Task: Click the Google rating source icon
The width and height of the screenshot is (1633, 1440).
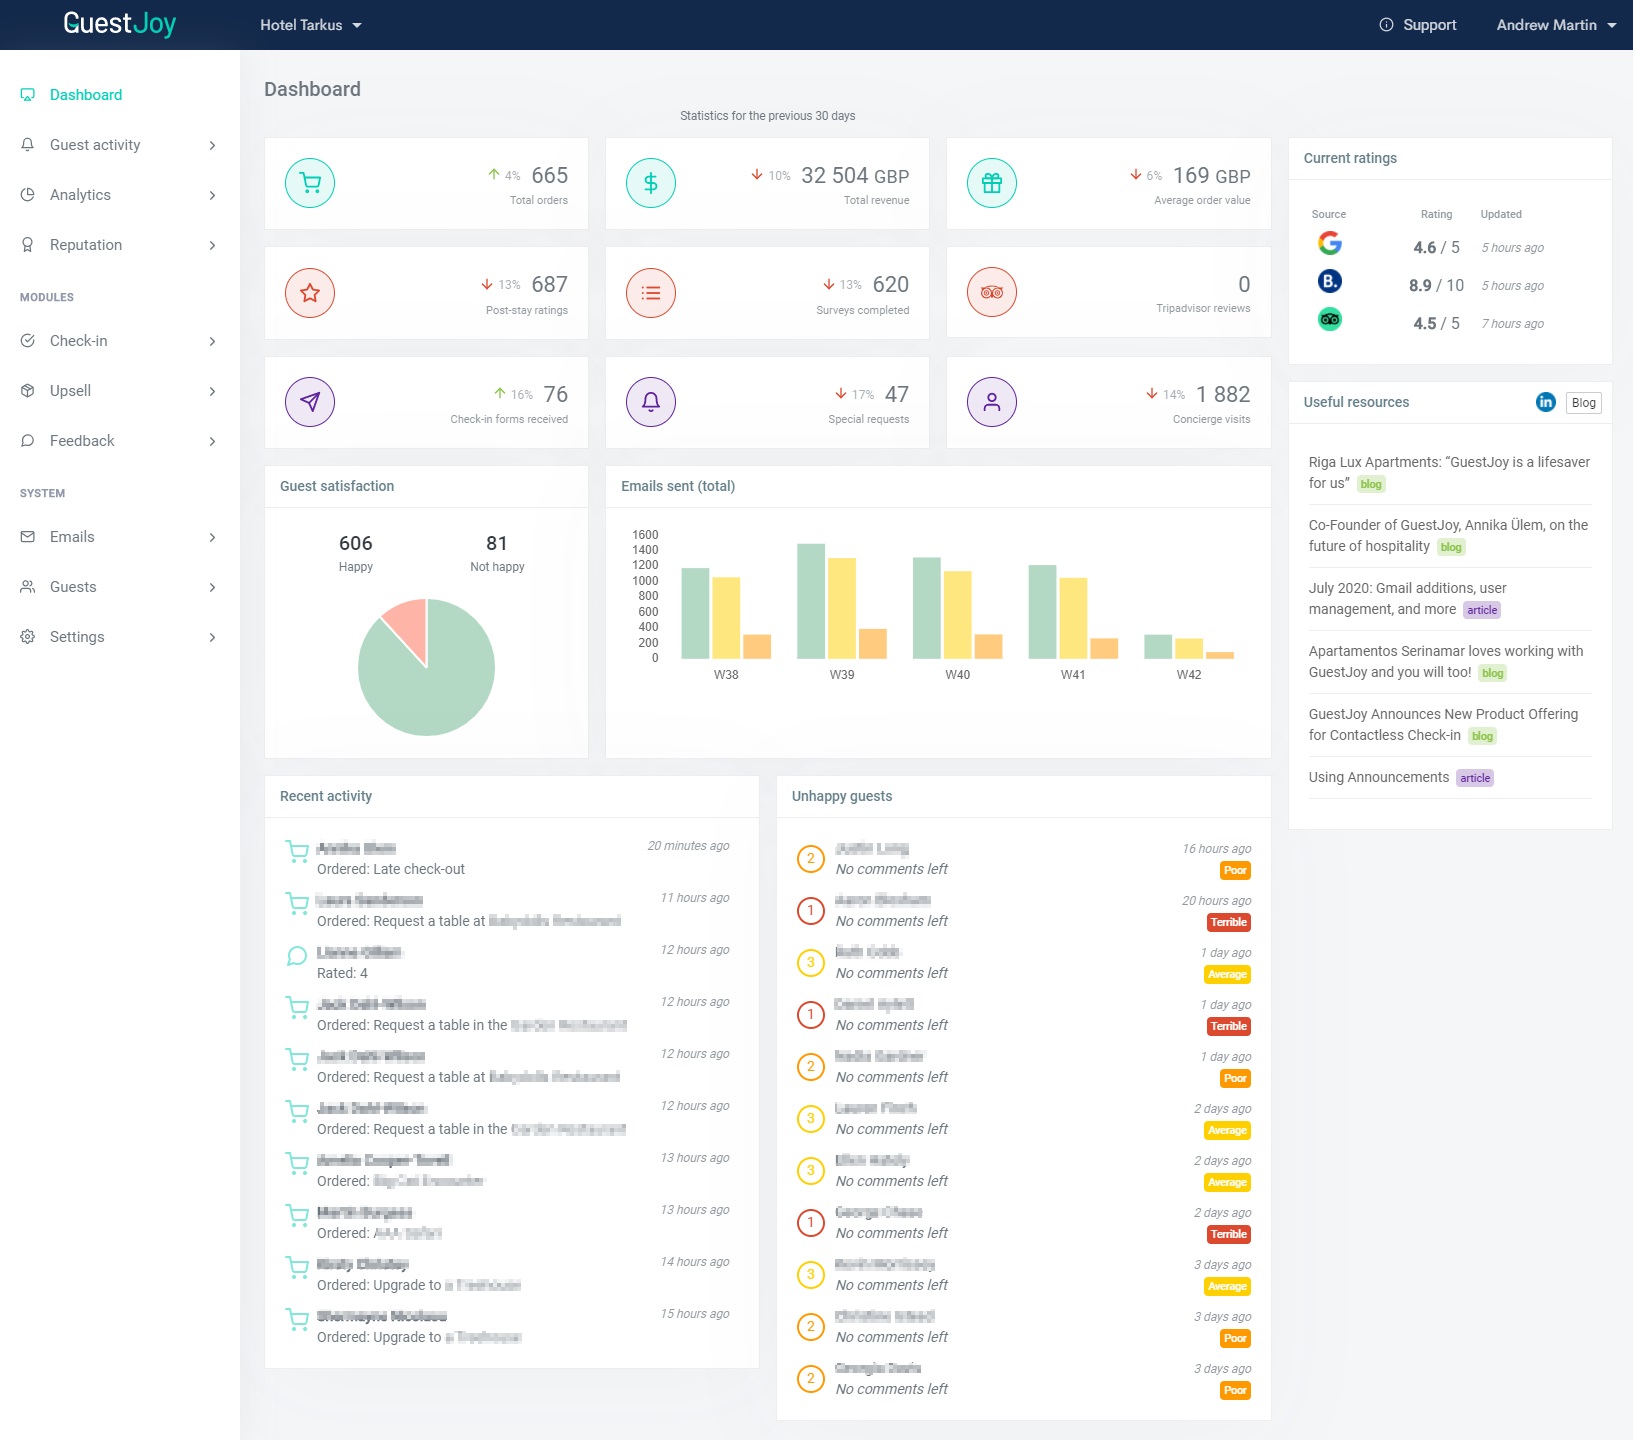Action: tap(1330, 243)
